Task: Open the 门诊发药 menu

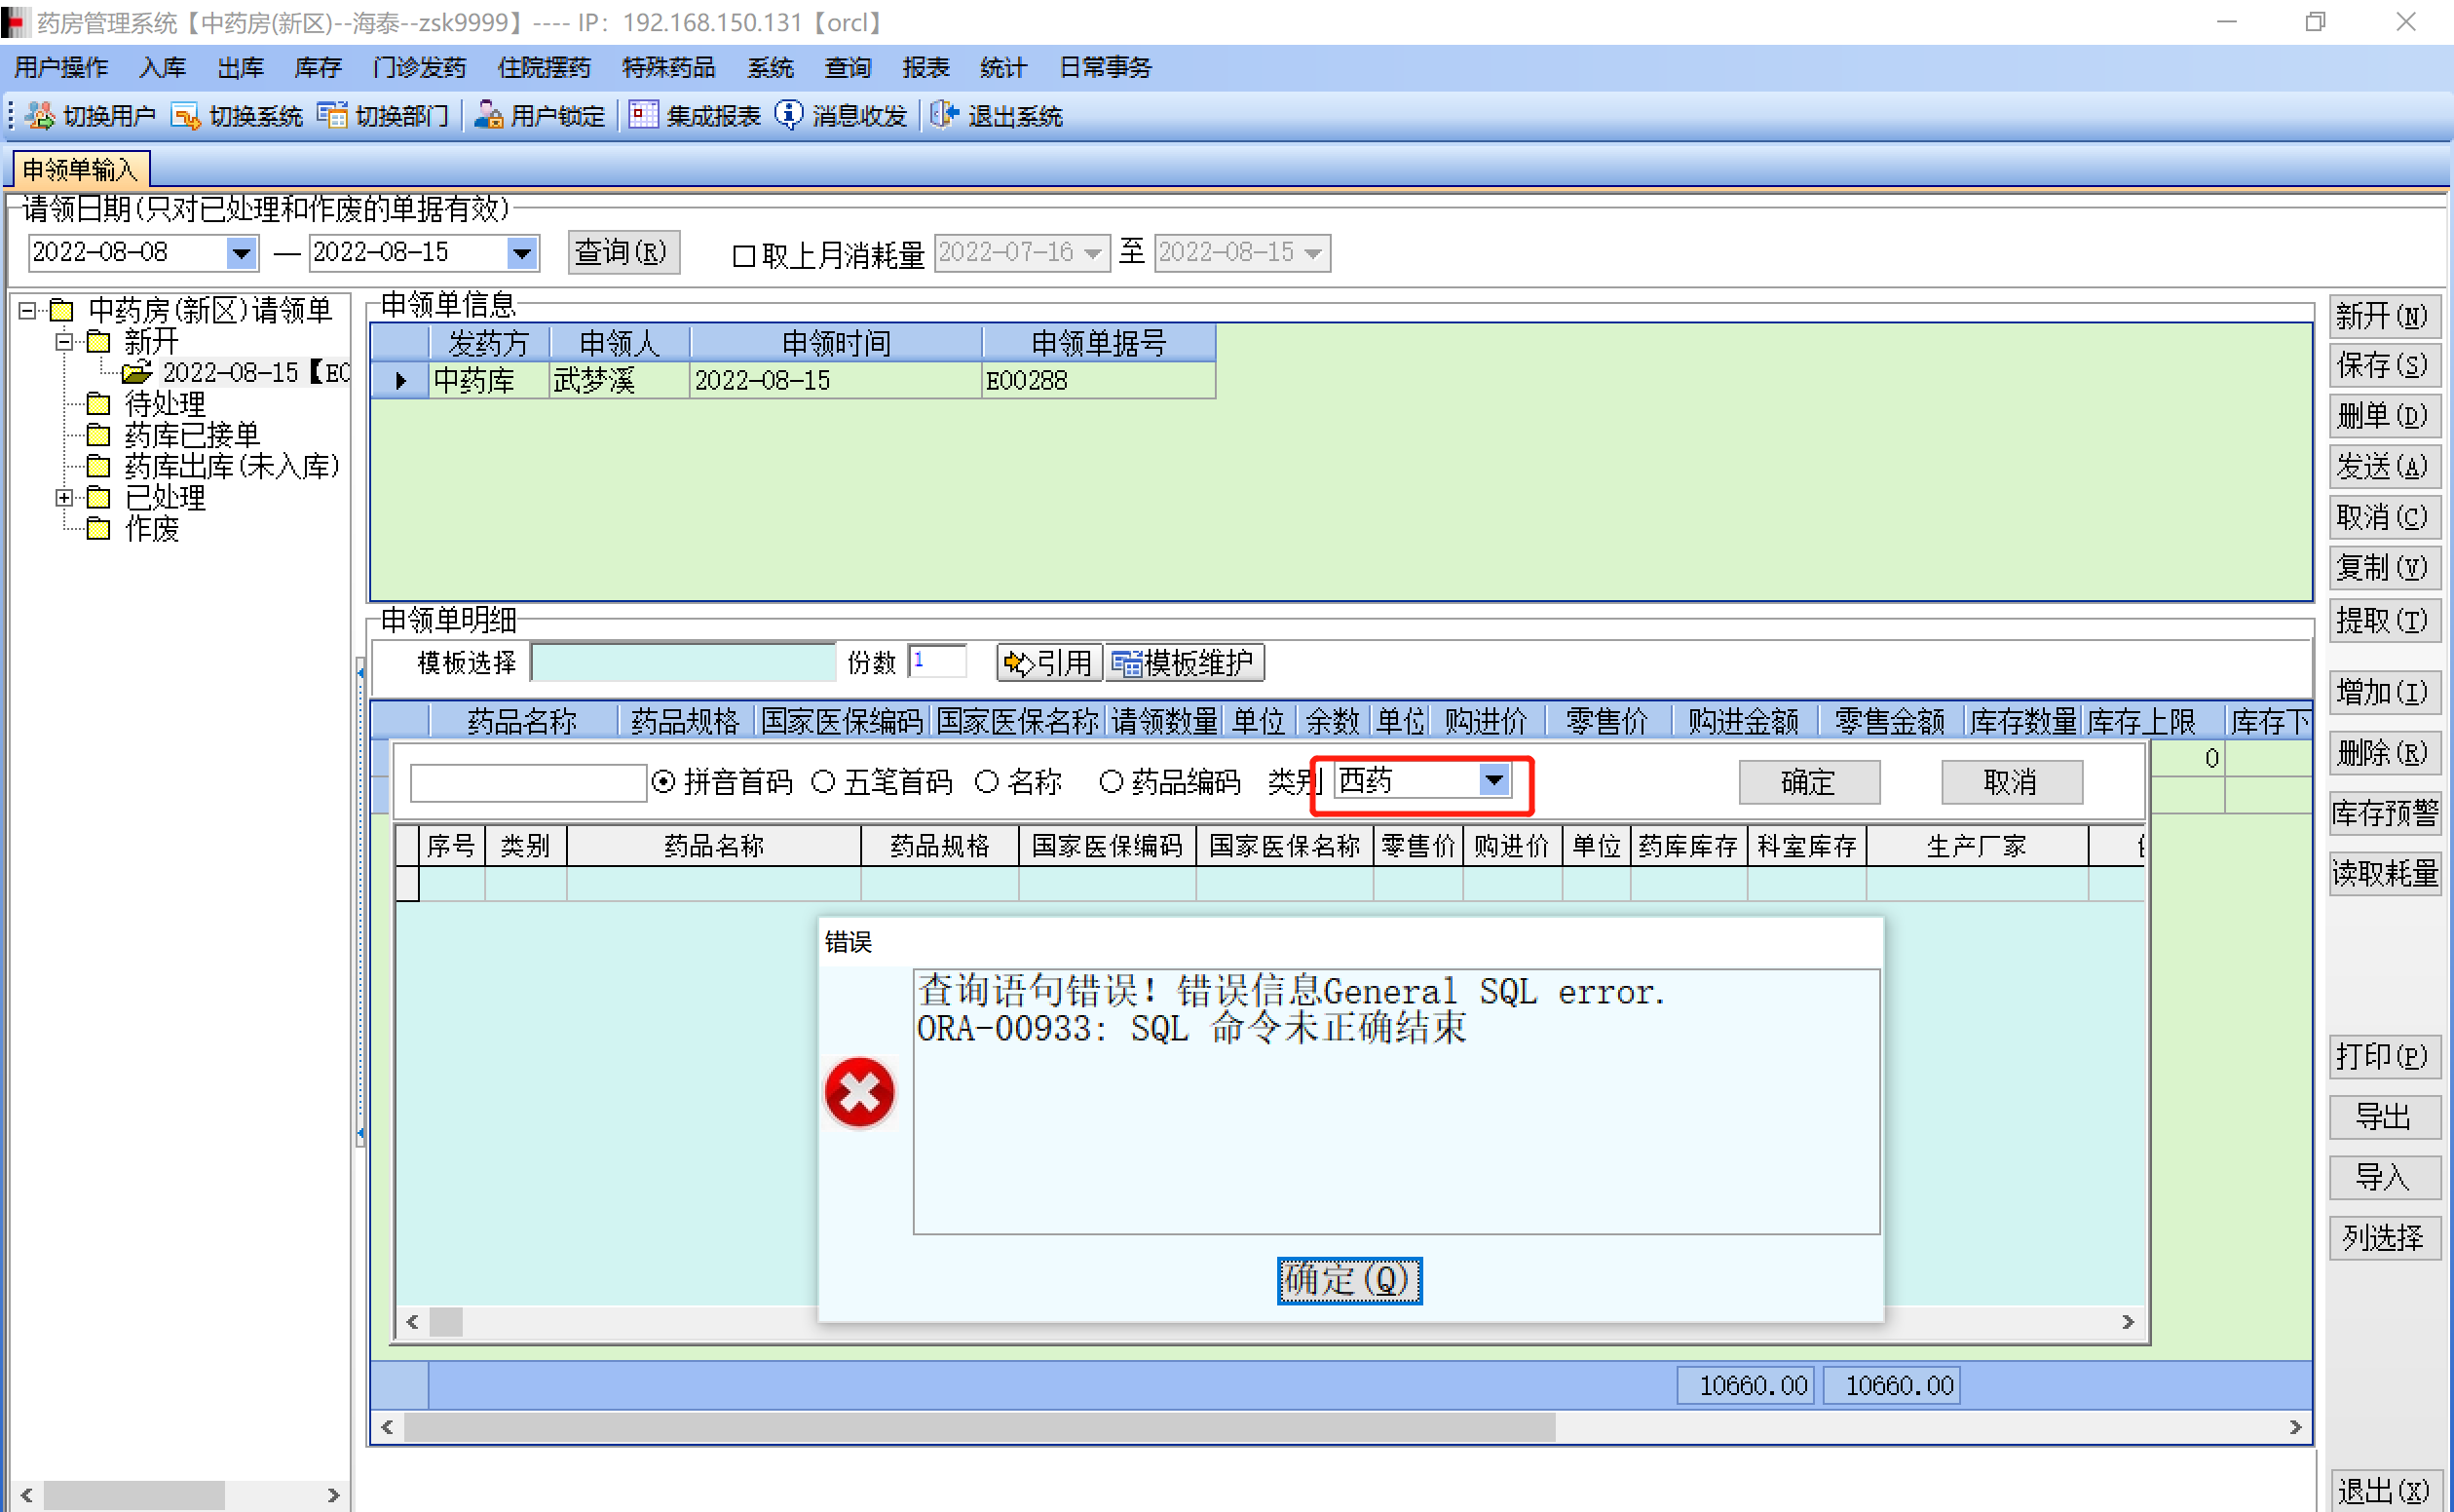Action: [x=418, y=67]
